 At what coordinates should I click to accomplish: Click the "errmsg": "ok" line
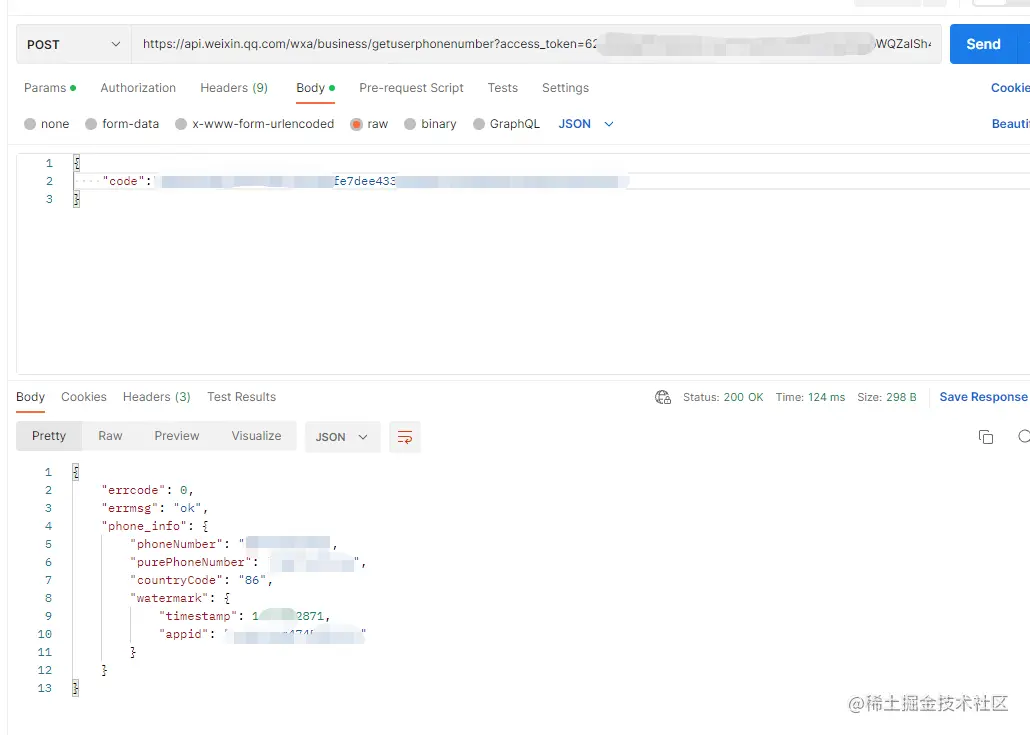(154, 508)
